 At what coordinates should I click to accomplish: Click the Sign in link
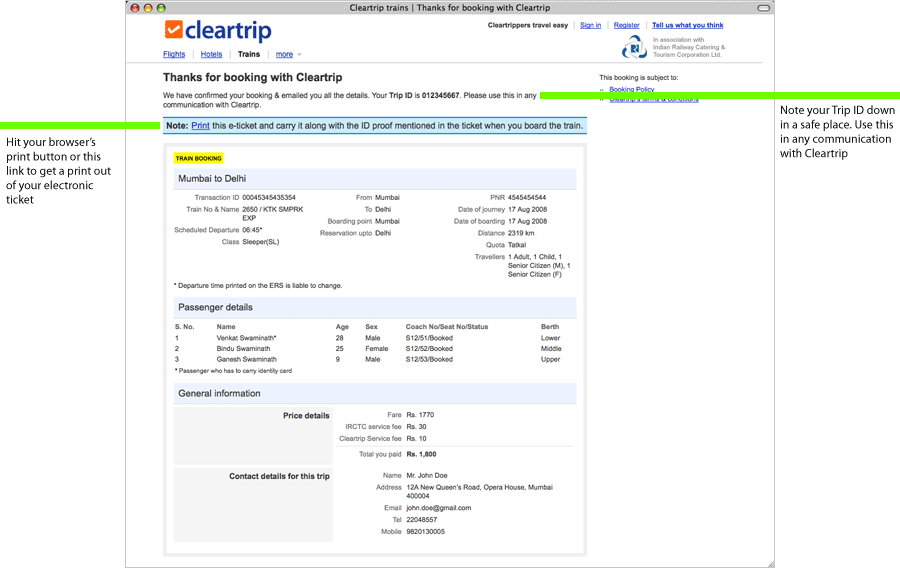pos(590,25)
